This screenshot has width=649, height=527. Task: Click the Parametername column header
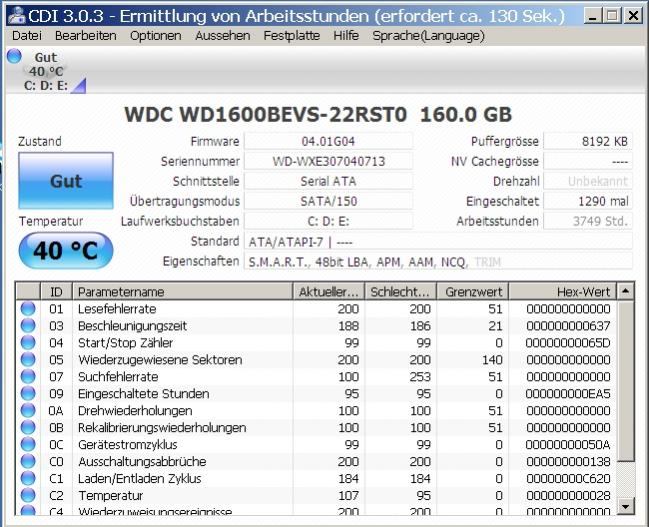[182, 292]
